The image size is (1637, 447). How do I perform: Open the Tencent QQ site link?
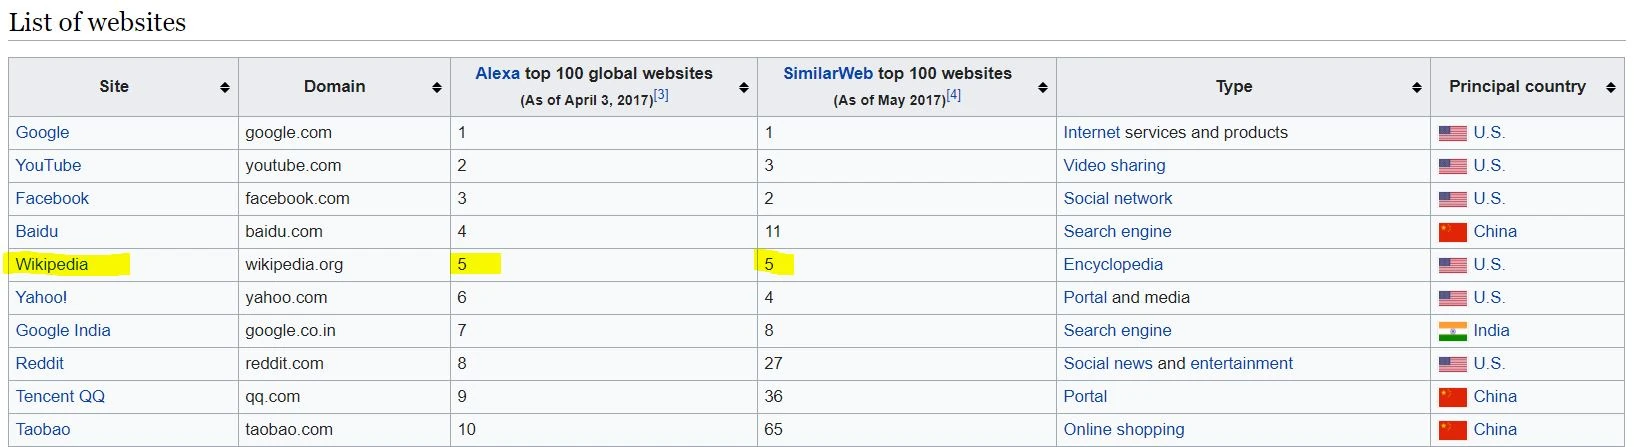[60, 396]
